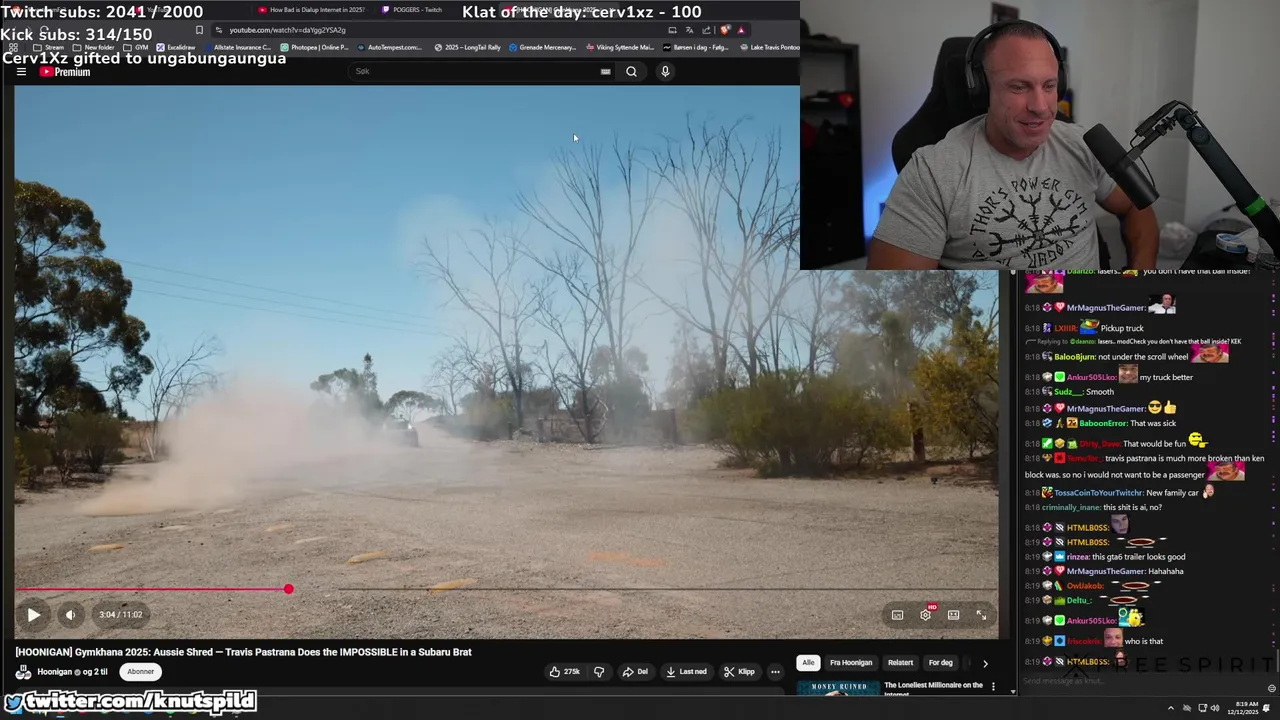The width and height of the screenshot is (1280, 720).
Task: Click rinzea's gta6 trailer message
Action: [1139, 557]
